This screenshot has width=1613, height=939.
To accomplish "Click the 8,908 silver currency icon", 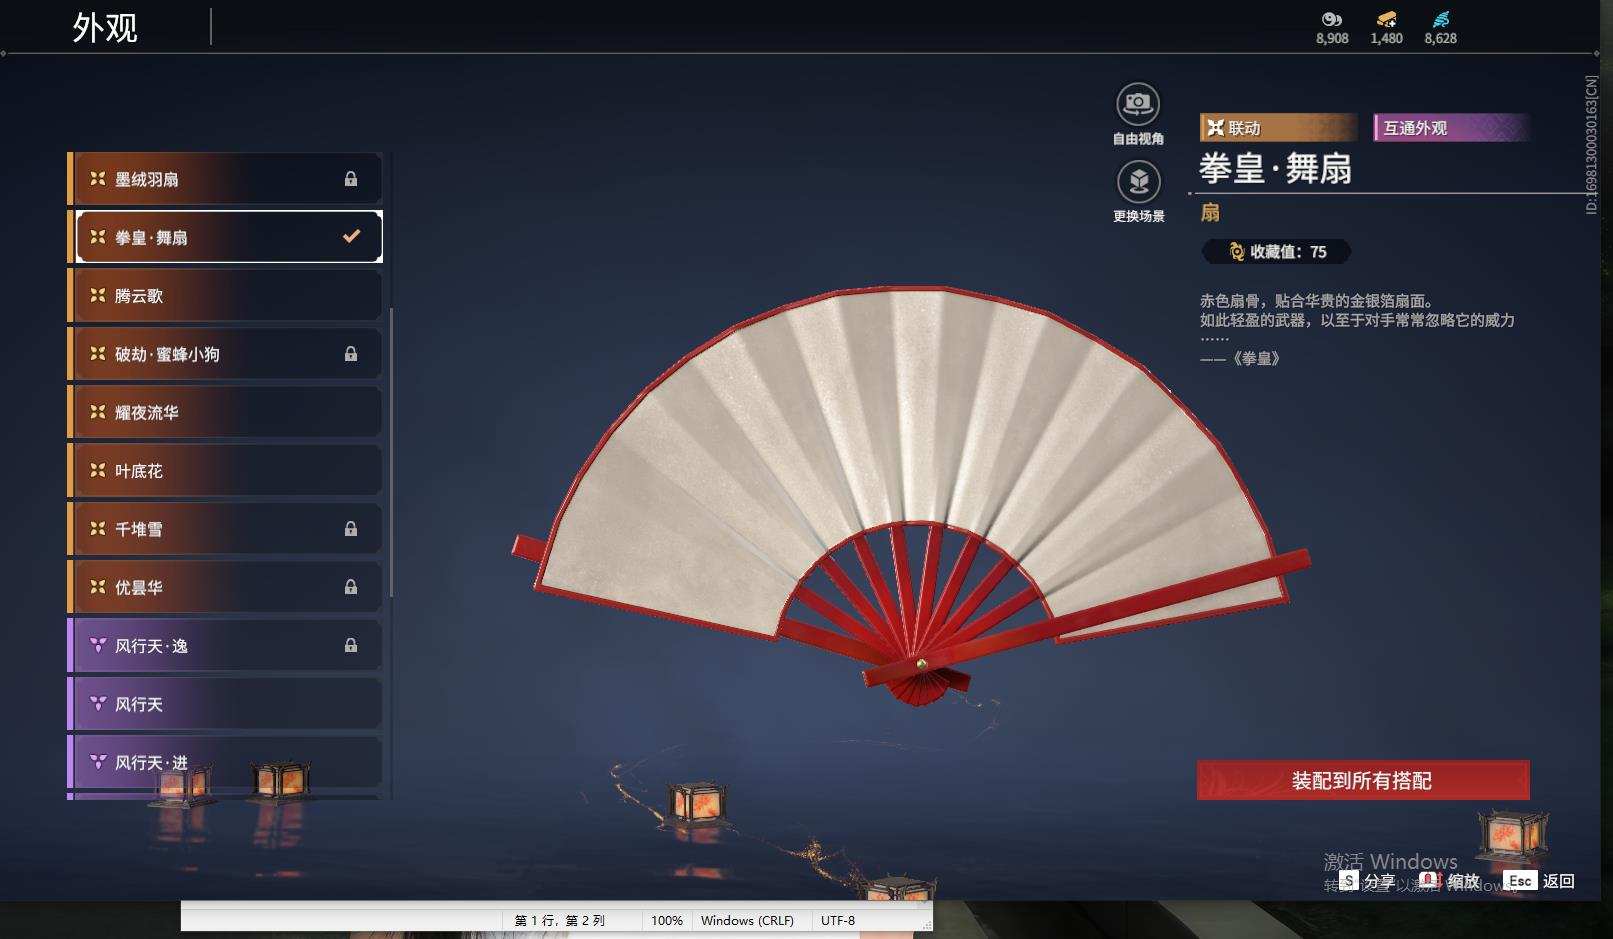I will [1332, 19].
